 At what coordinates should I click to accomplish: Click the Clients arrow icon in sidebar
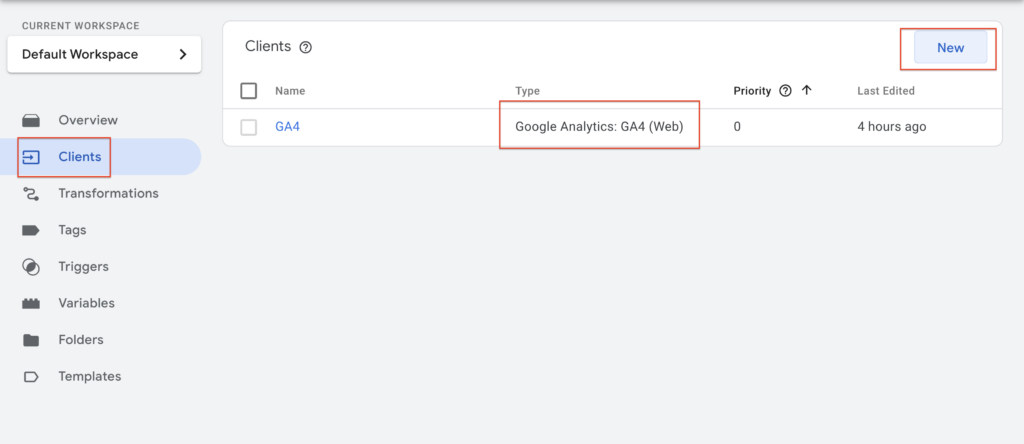(31, 157)
